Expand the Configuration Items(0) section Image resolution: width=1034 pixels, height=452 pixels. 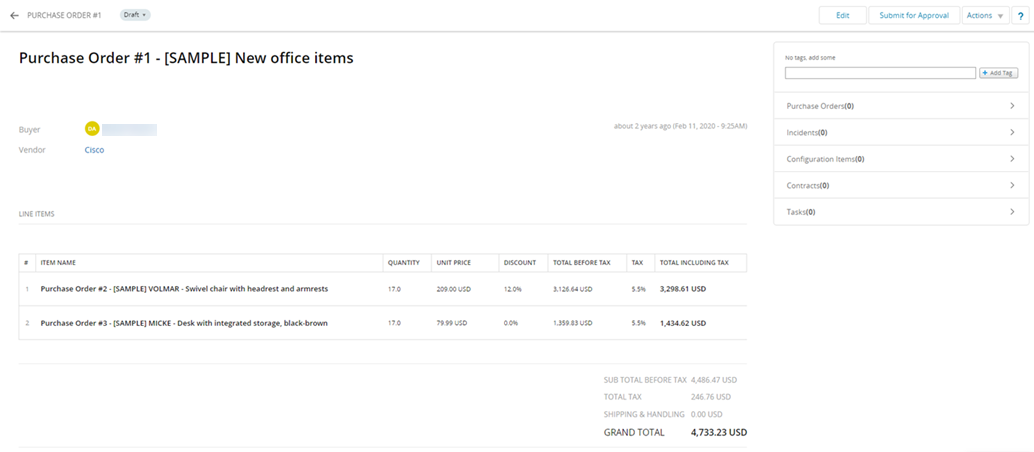pos(900,159)
